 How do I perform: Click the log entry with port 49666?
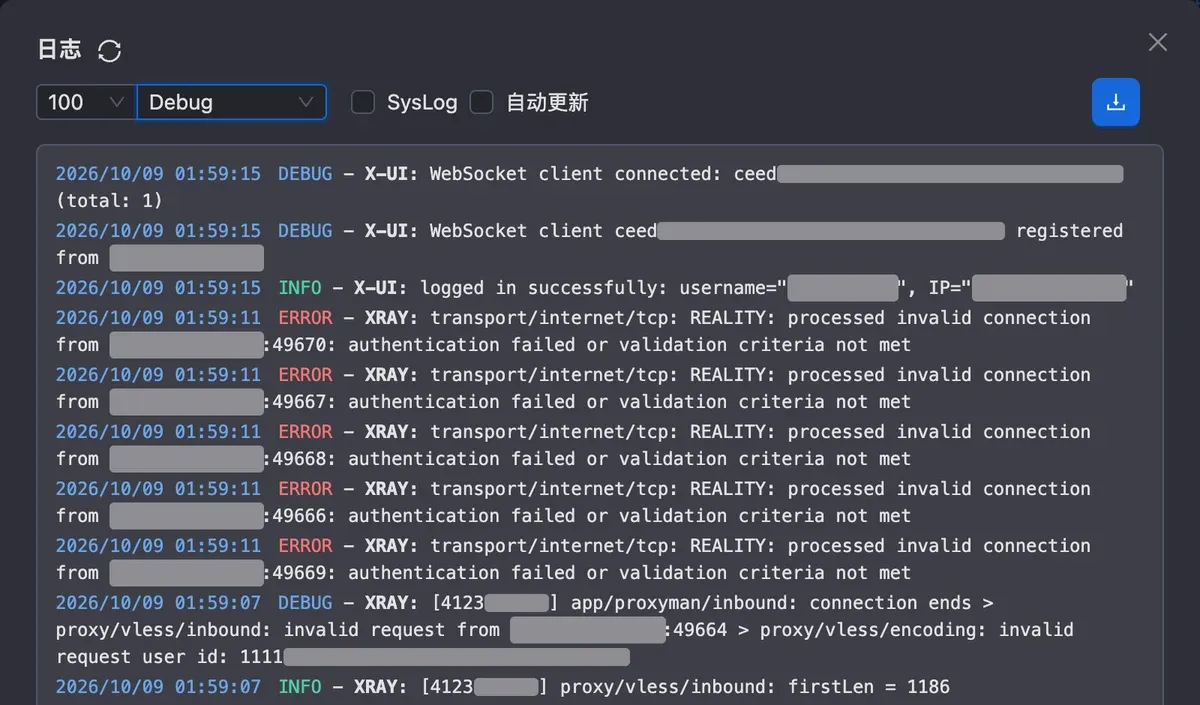[573, 502]
